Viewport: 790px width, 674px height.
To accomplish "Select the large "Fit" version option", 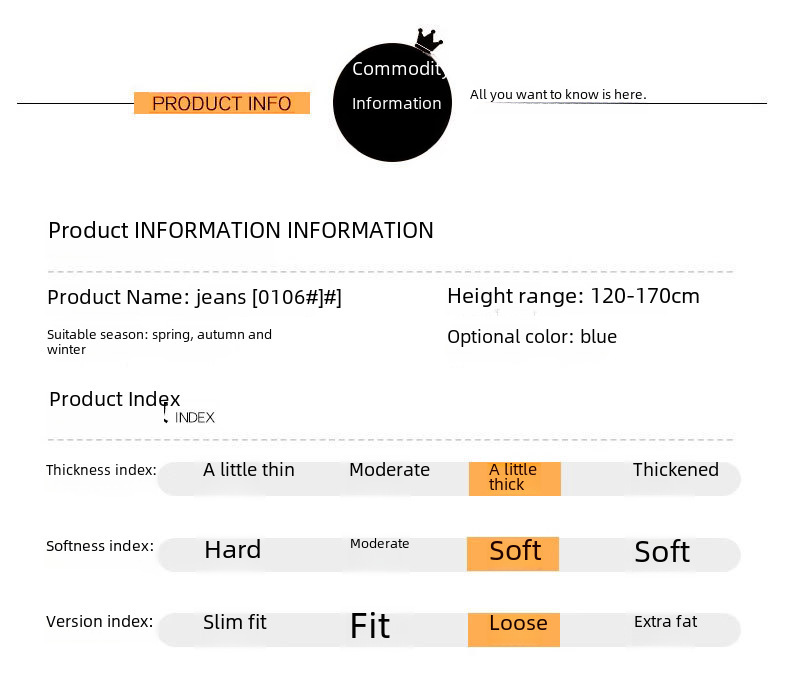I will 369,626.
